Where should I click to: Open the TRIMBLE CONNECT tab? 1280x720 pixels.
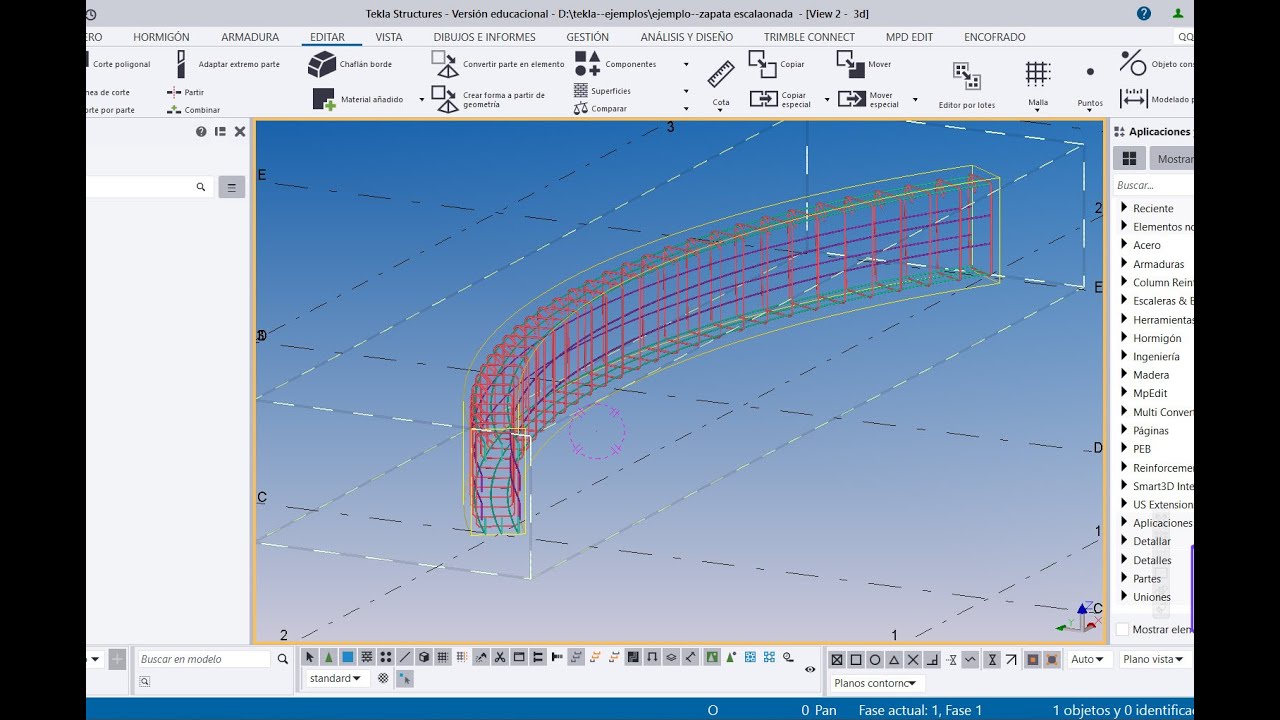point(809,37)
